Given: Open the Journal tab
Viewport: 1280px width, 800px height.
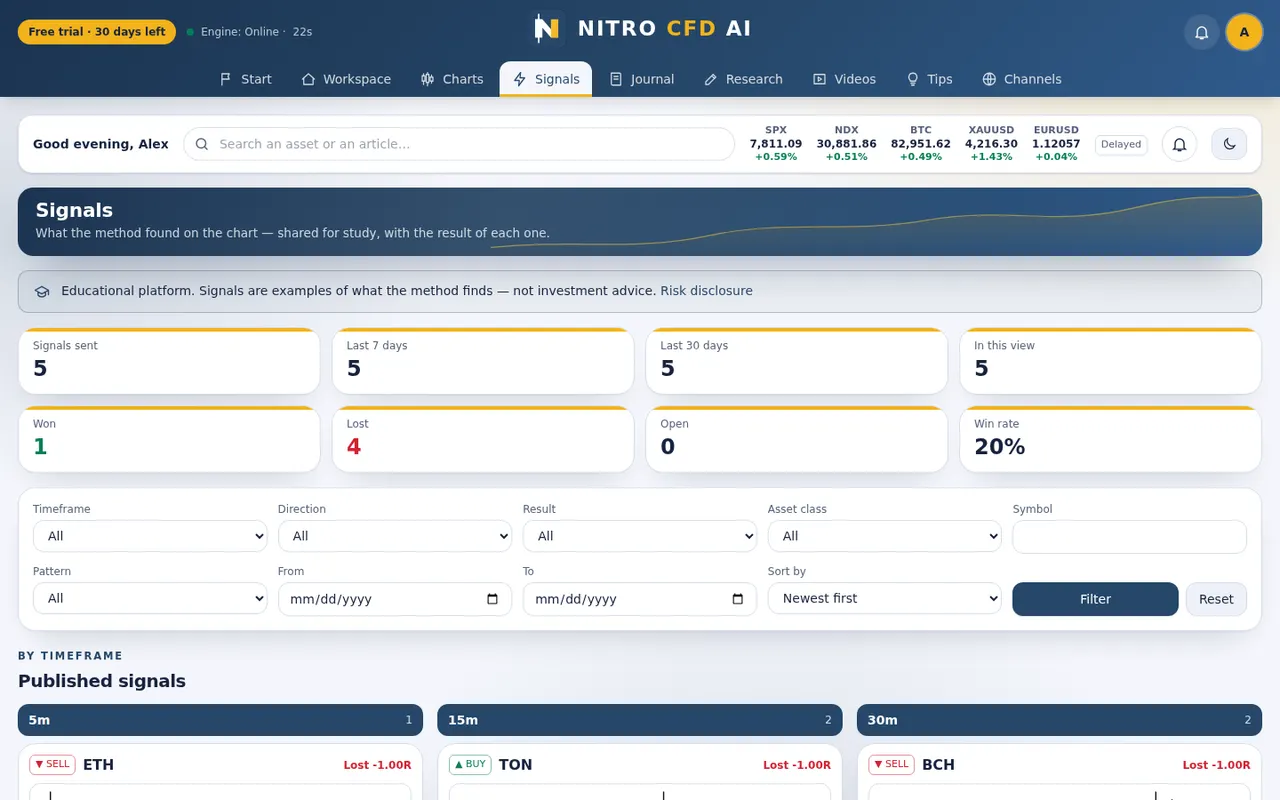Looking at the screenshot, I should pyautogui.click(x=642, y=79).
